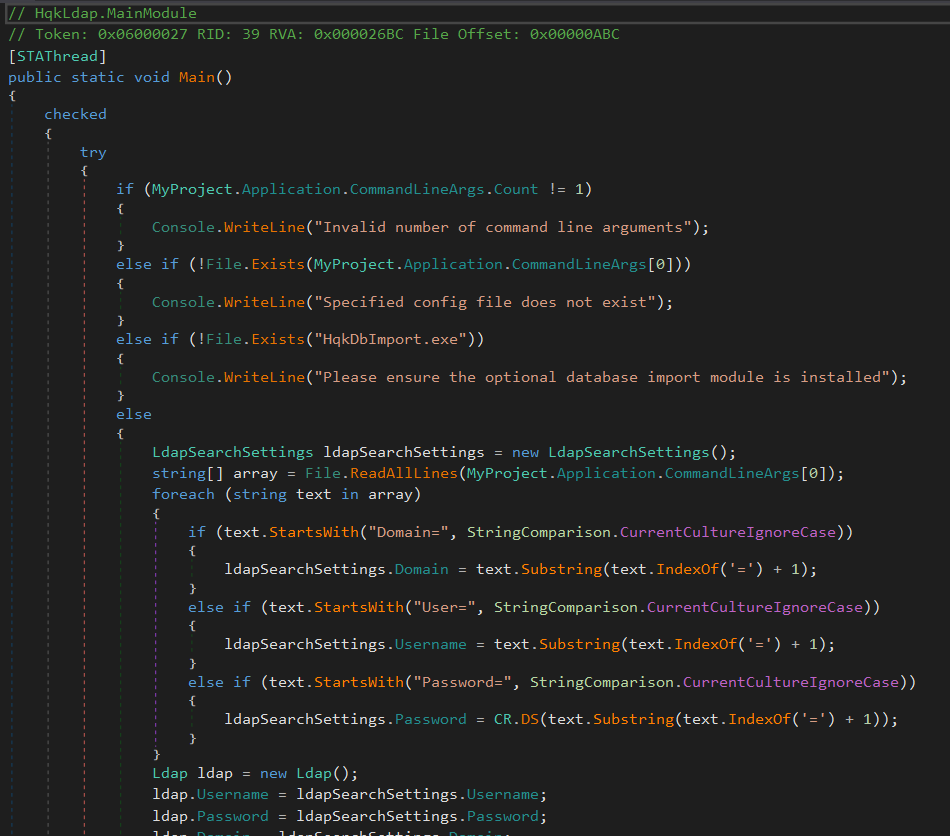Click WriteLine on the "Please ensure" line
This screenshot has width=950, height=836.
[264, 377]
